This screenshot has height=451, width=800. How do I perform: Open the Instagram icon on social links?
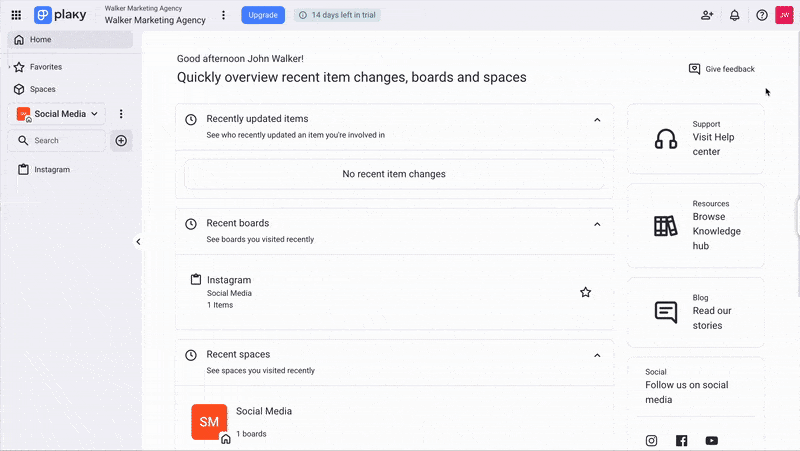pos(652,440)
